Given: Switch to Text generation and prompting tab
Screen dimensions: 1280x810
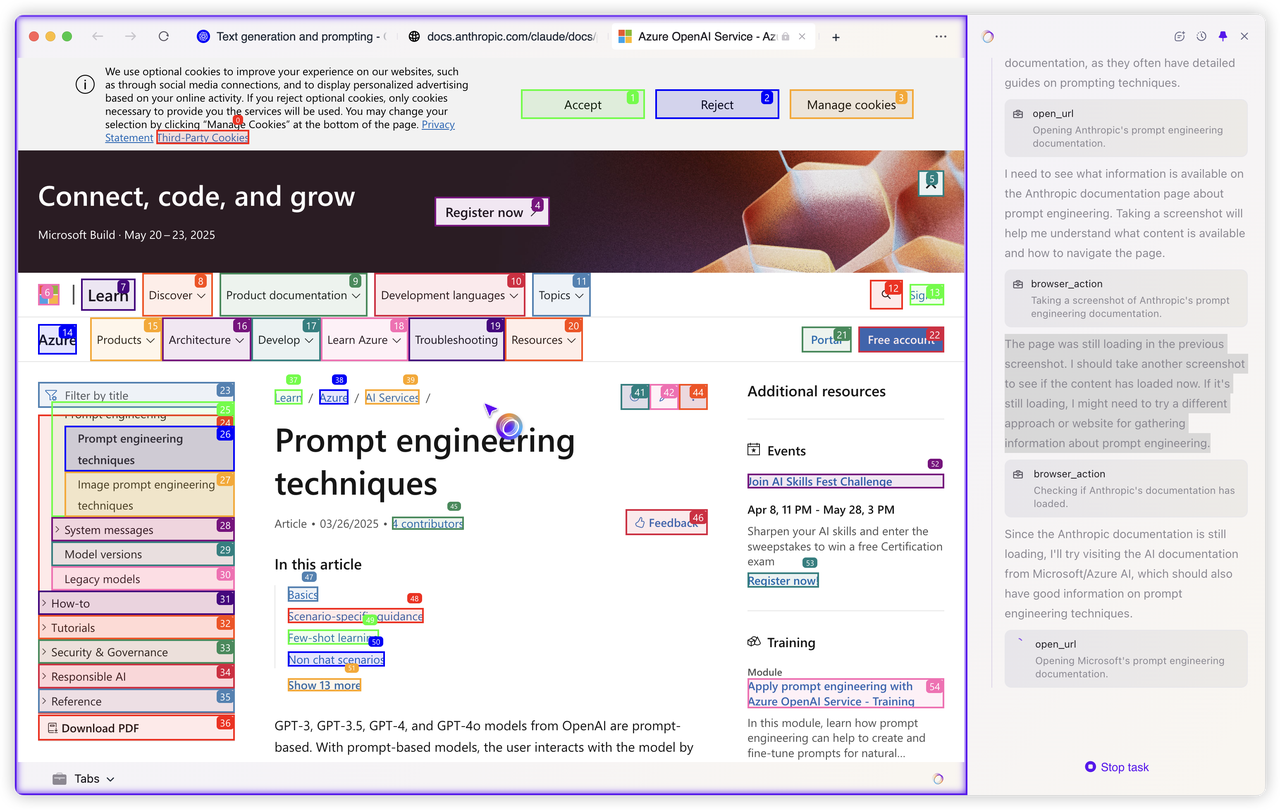Looking at the screenshot, I should pyautogui.click(x=291, y=37).
